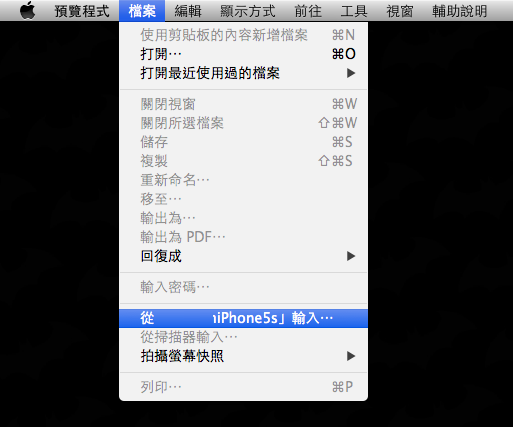Expand 打開最近使用過的檔案 submenu arrow
The height and width of the screenshot is (427, 513).
pyautogui.click(x=351, y=73)
